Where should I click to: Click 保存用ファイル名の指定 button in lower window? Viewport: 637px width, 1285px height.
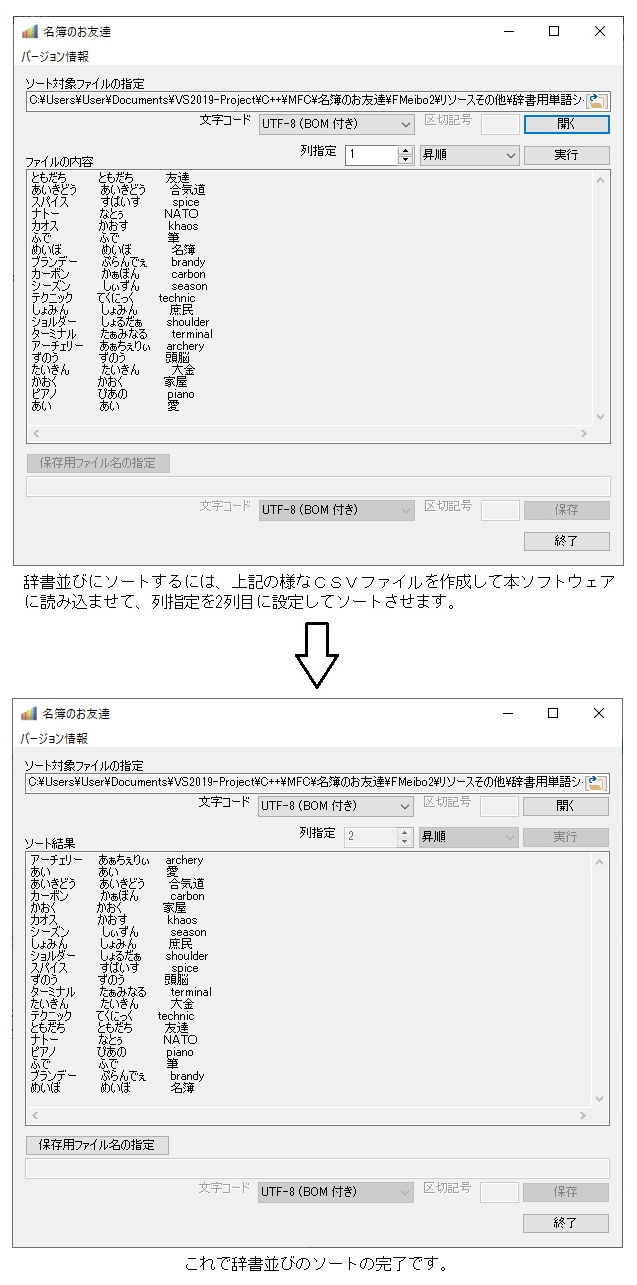pyautogui.click(x=97, y=1145)
